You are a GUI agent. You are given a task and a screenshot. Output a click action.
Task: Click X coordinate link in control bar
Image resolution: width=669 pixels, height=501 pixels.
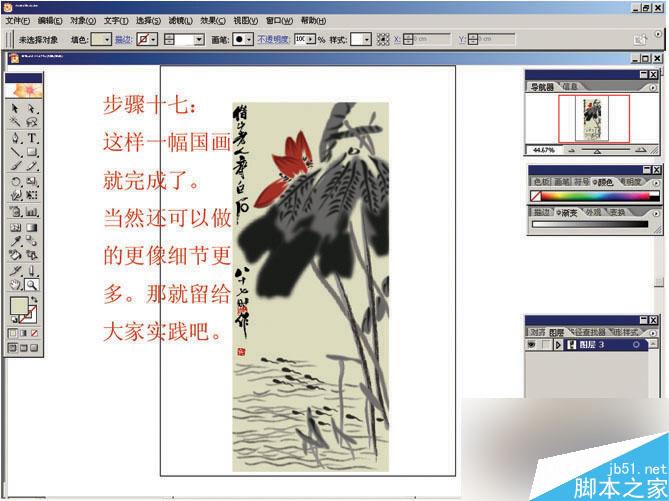397,40
